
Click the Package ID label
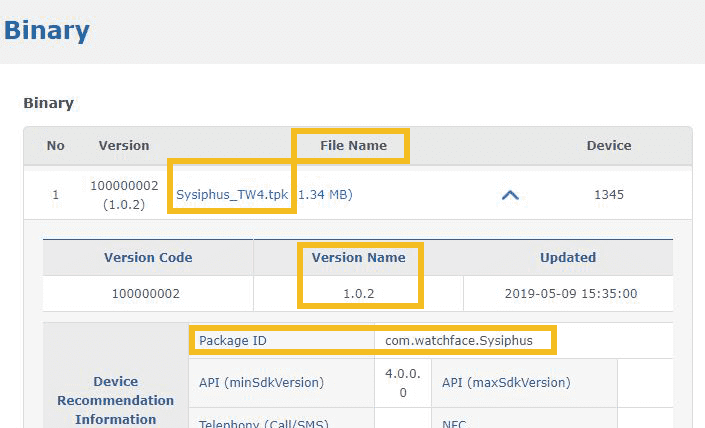point(233,340)
